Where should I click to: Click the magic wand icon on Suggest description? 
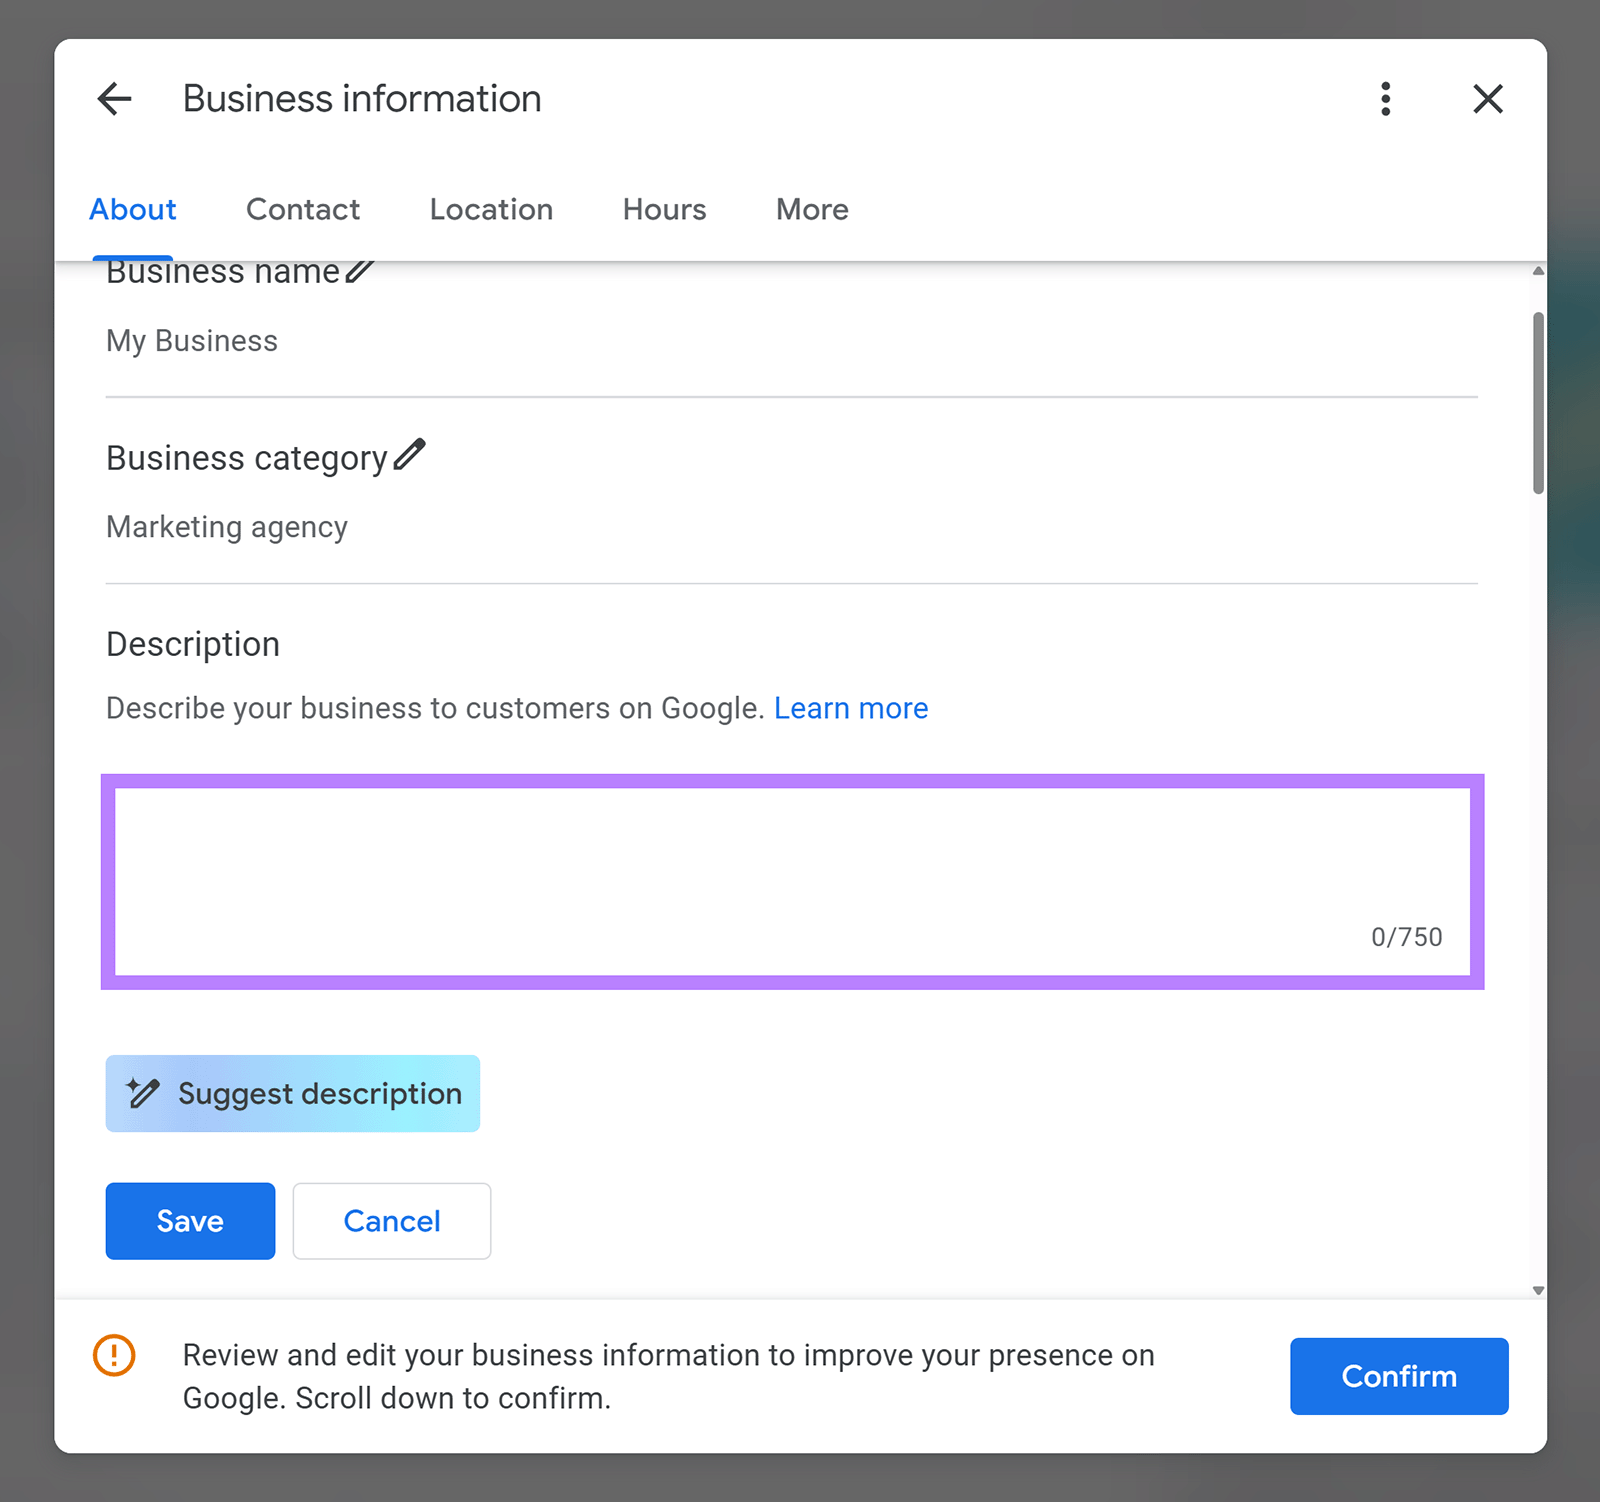pyautogui.click(x=143, y=1093)
